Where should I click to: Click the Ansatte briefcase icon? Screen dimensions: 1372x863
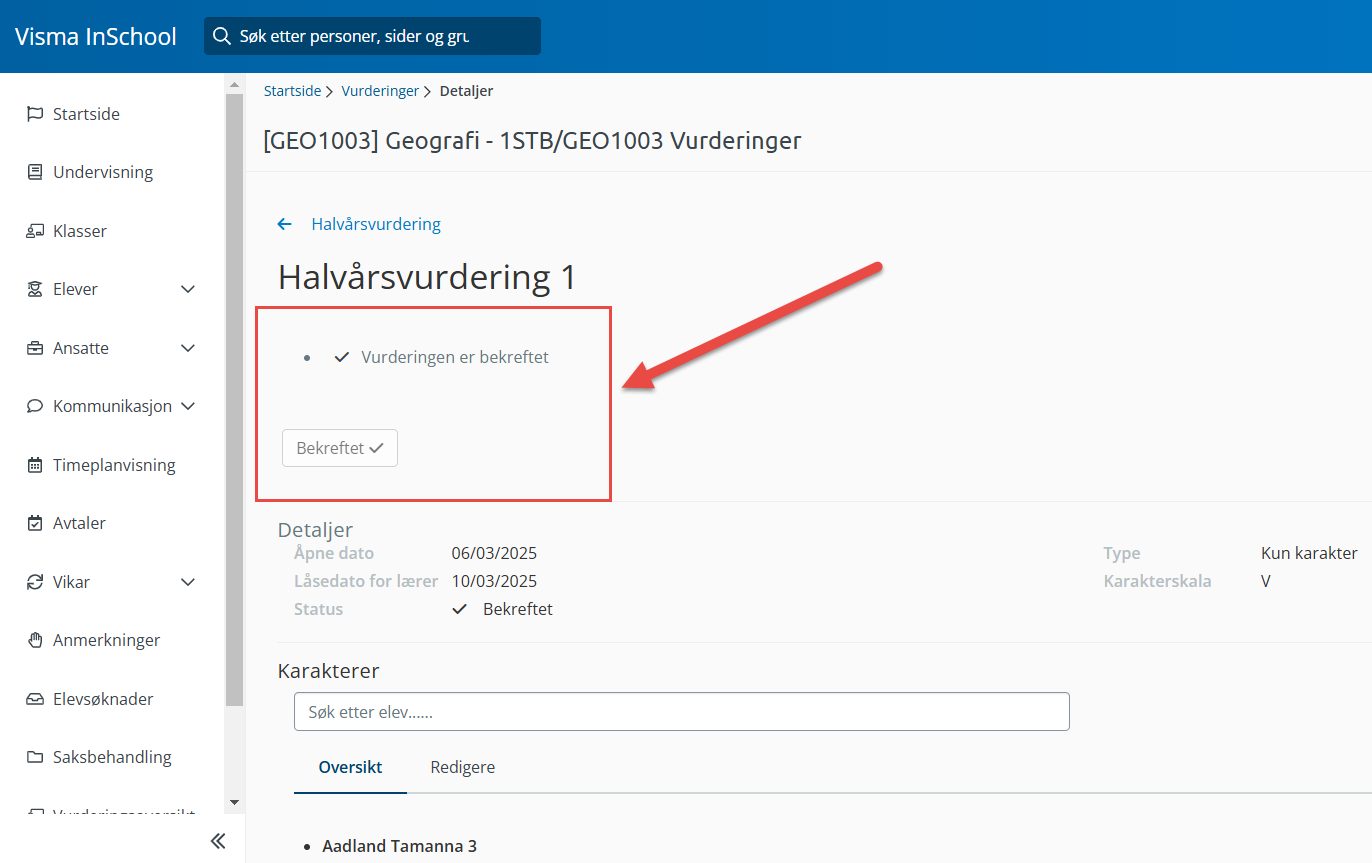[35, 348]
